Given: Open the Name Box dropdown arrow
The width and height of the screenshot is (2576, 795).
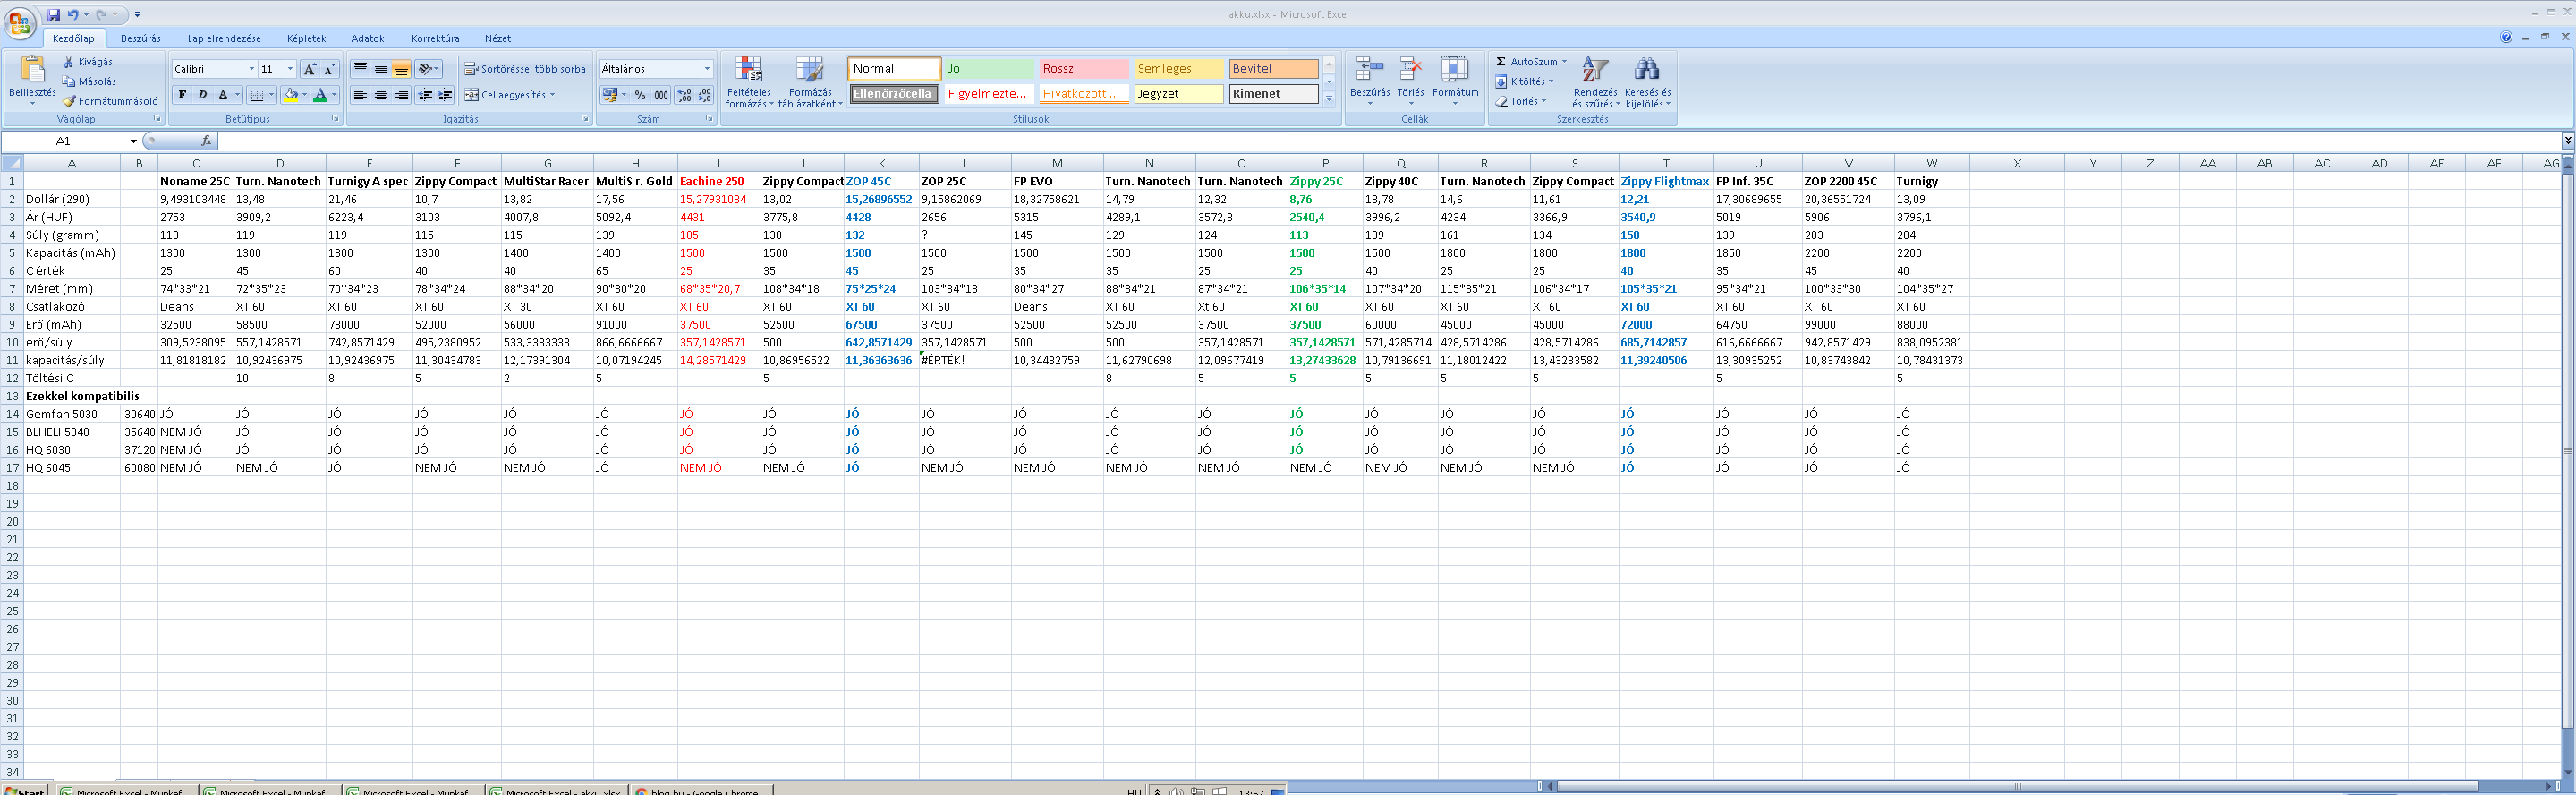Looking at the screenshot, I should (133, 141).
